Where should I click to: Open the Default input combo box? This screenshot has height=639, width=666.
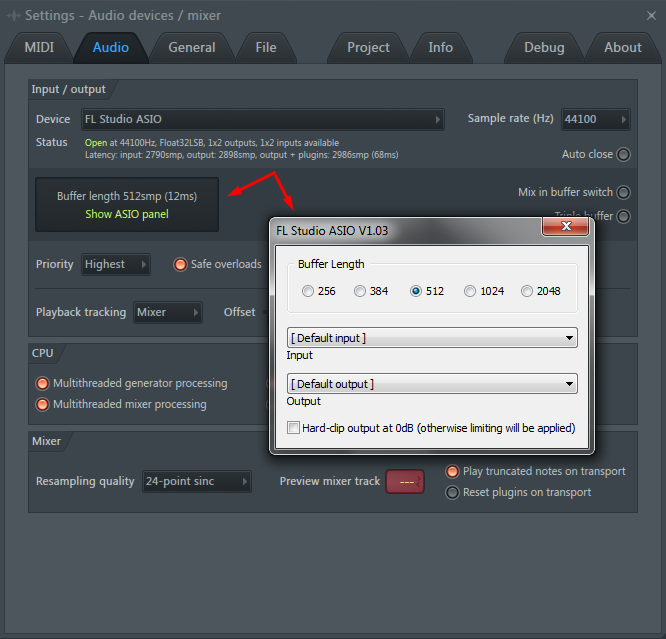(432, 338)
